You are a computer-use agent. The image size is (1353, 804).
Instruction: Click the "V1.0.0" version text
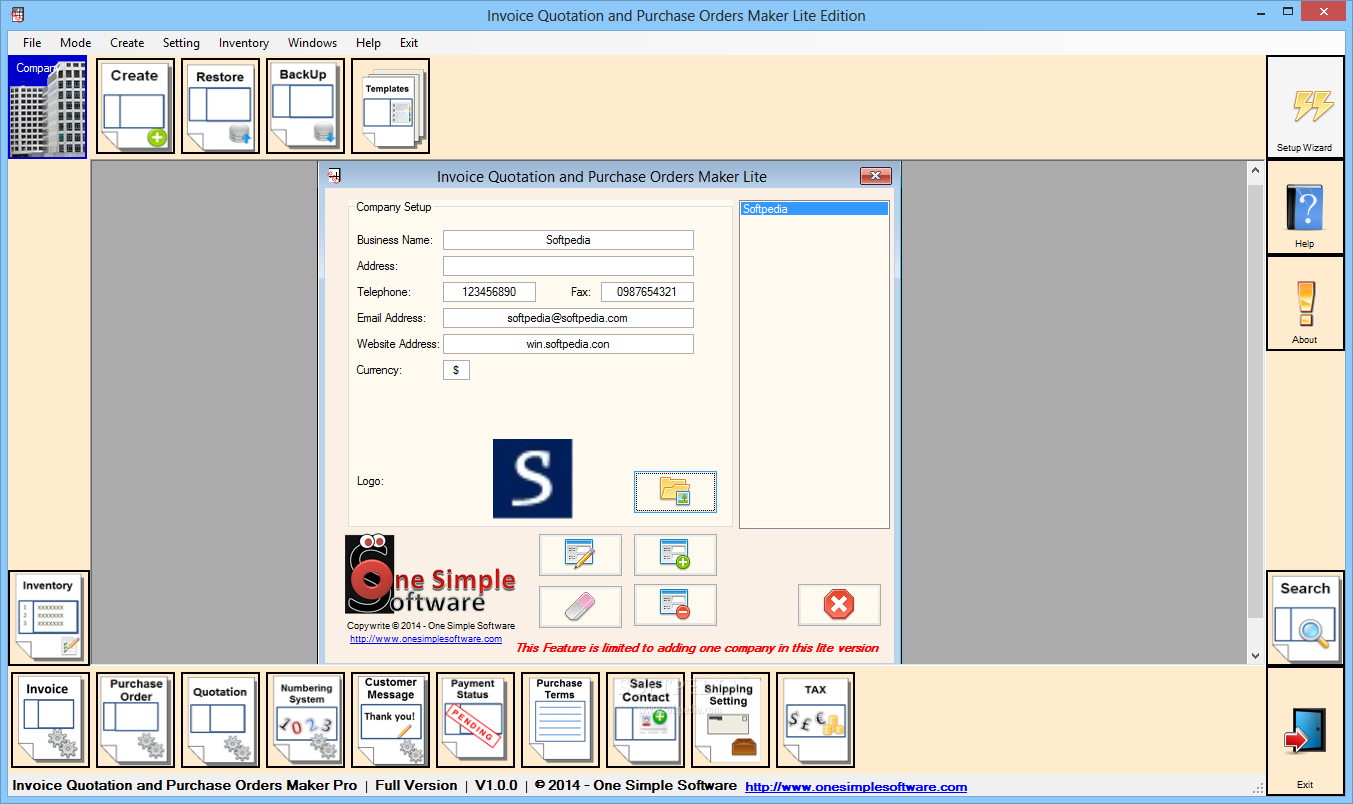[x=496, y=786]
